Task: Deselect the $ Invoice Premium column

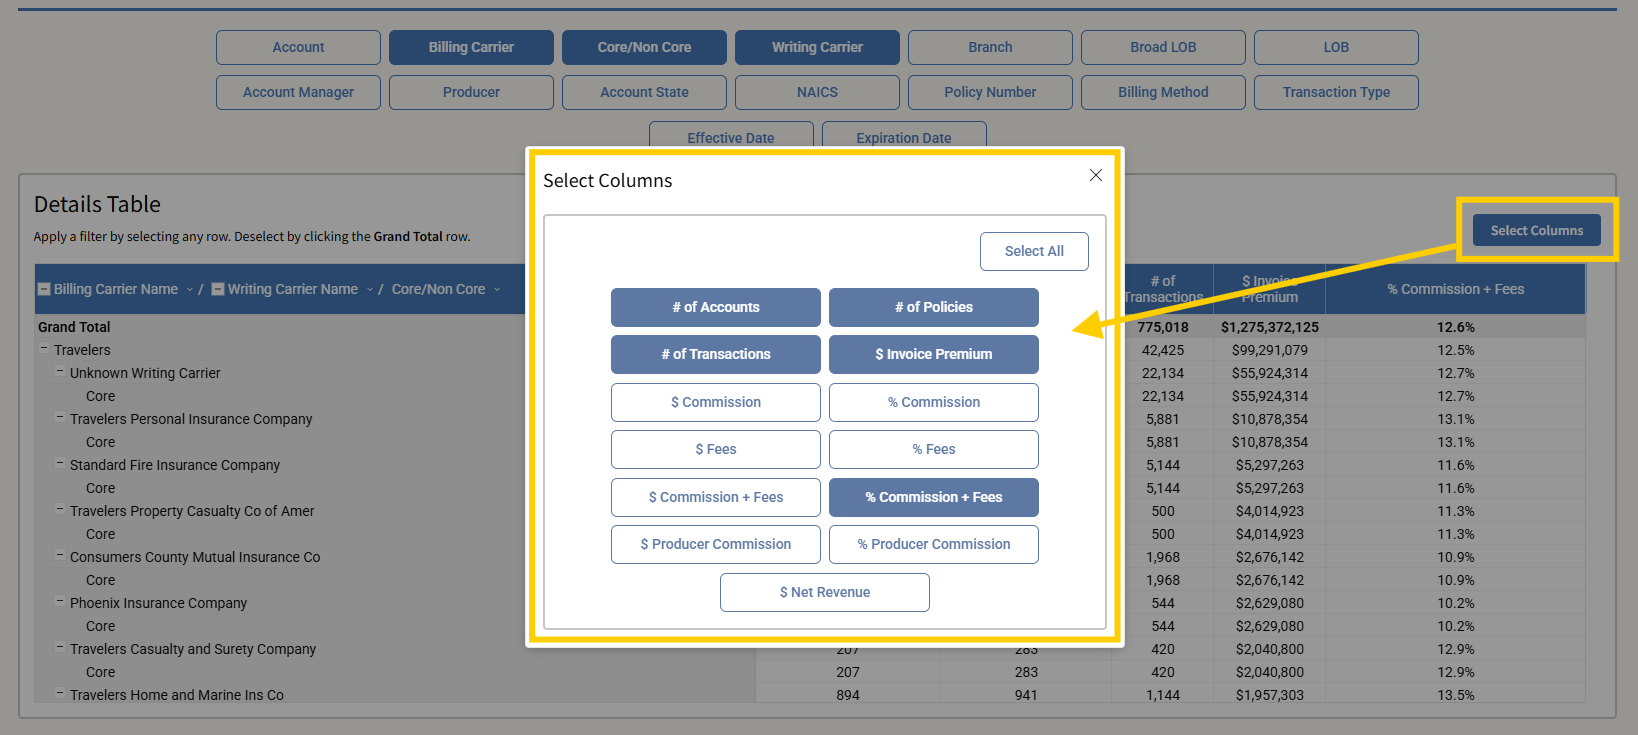Action: tap(934, 354)
